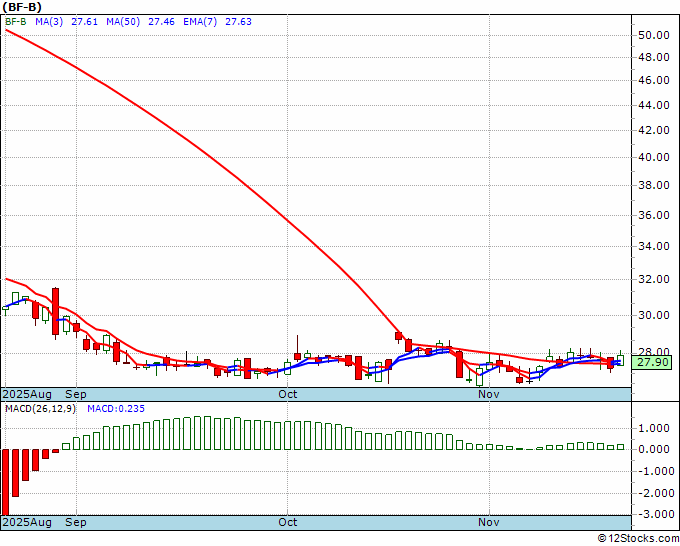Click the MA(50) indicator label
Viewport: 680px width, 546px height.
pyautogui.click(x=123, y=22)
